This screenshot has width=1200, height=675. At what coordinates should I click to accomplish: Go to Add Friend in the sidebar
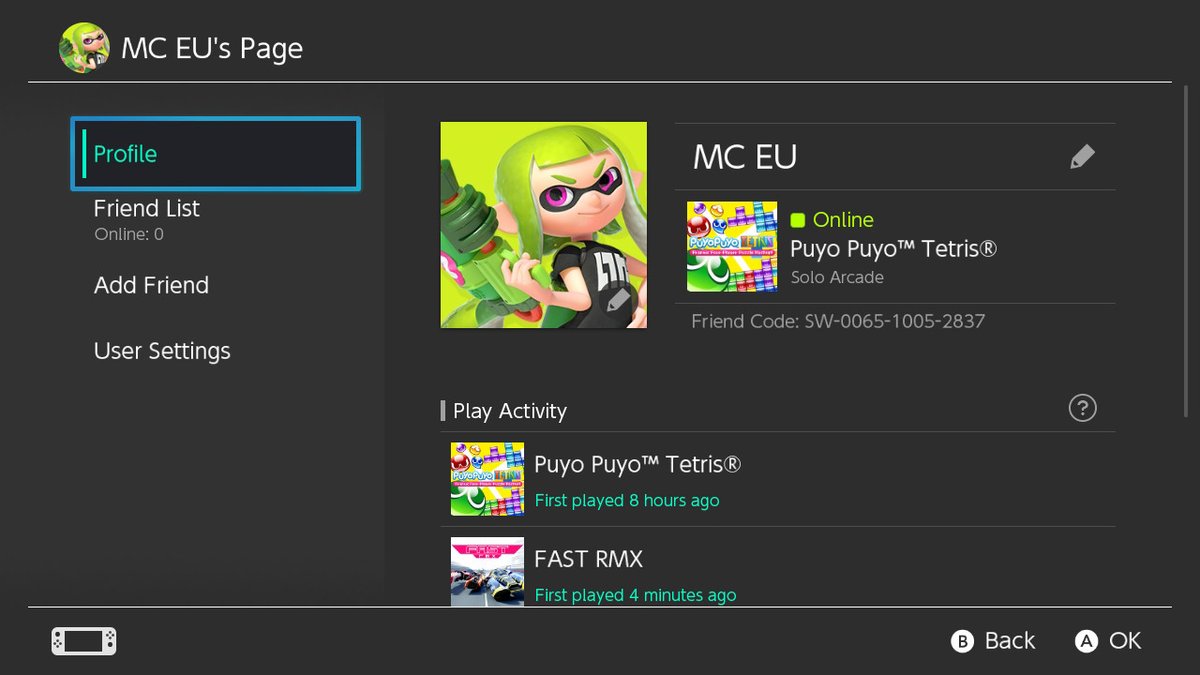151,285
